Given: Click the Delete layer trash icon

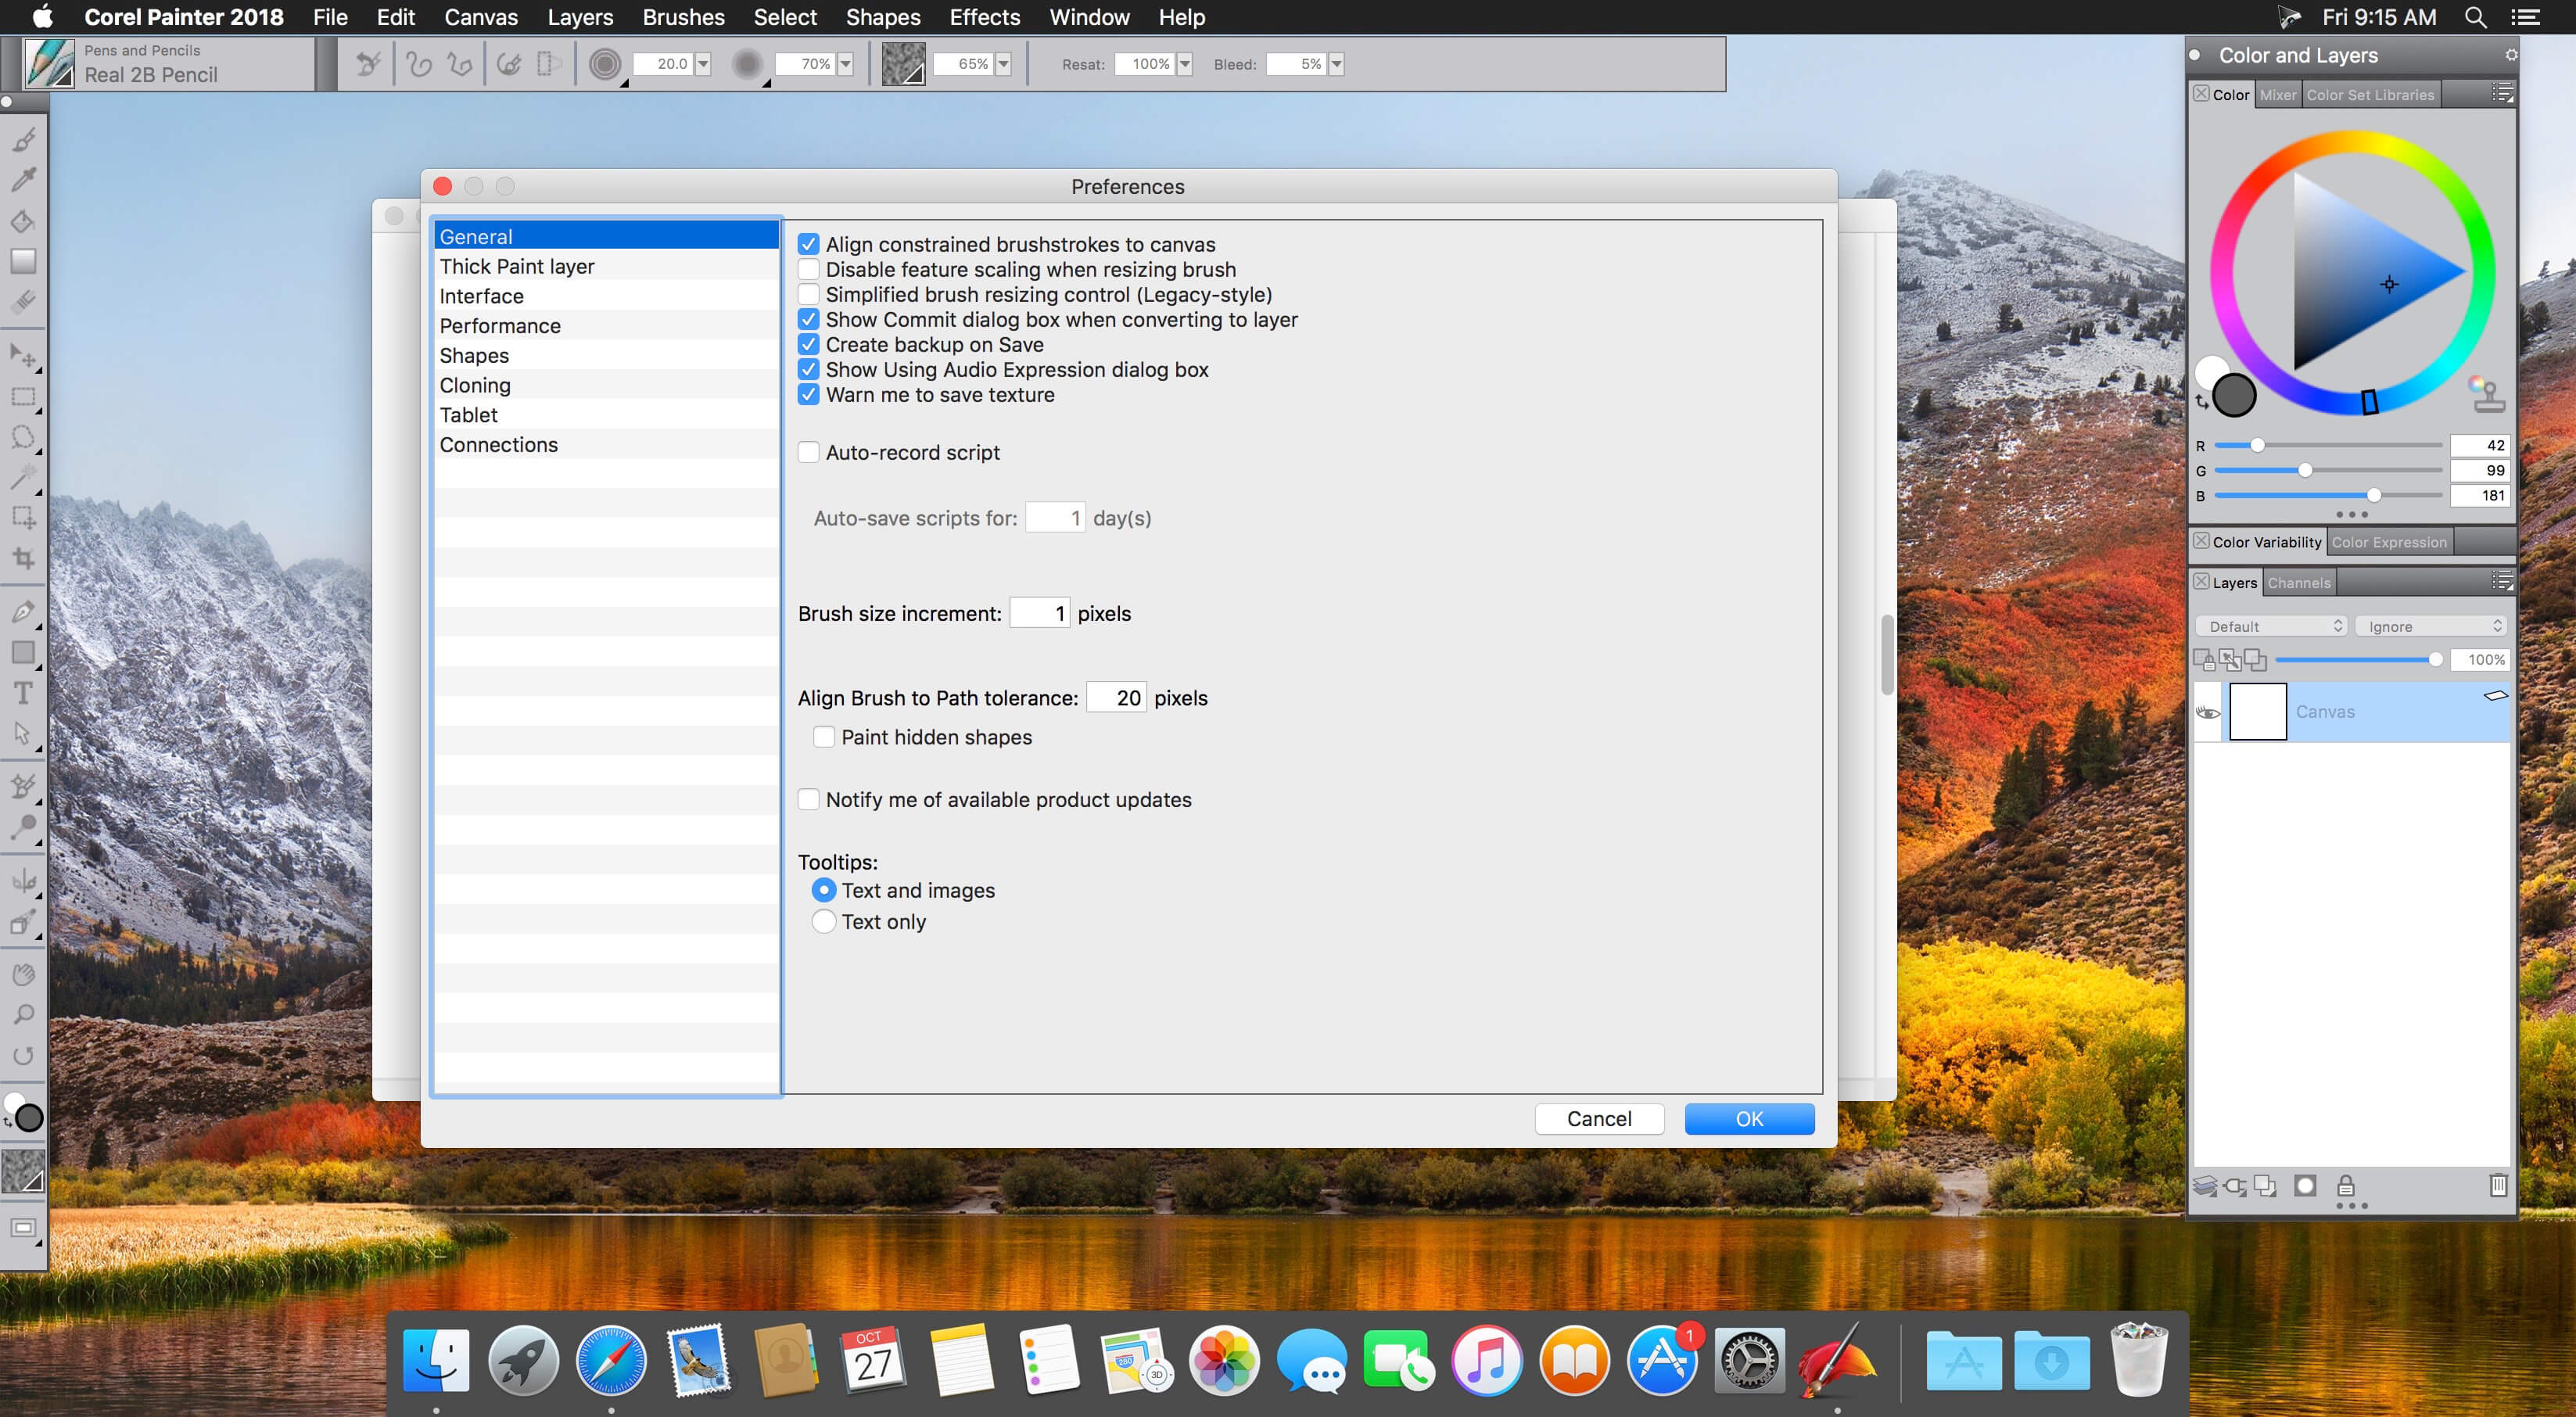Looking at the screenshot, I should tap(2498, 1186).
